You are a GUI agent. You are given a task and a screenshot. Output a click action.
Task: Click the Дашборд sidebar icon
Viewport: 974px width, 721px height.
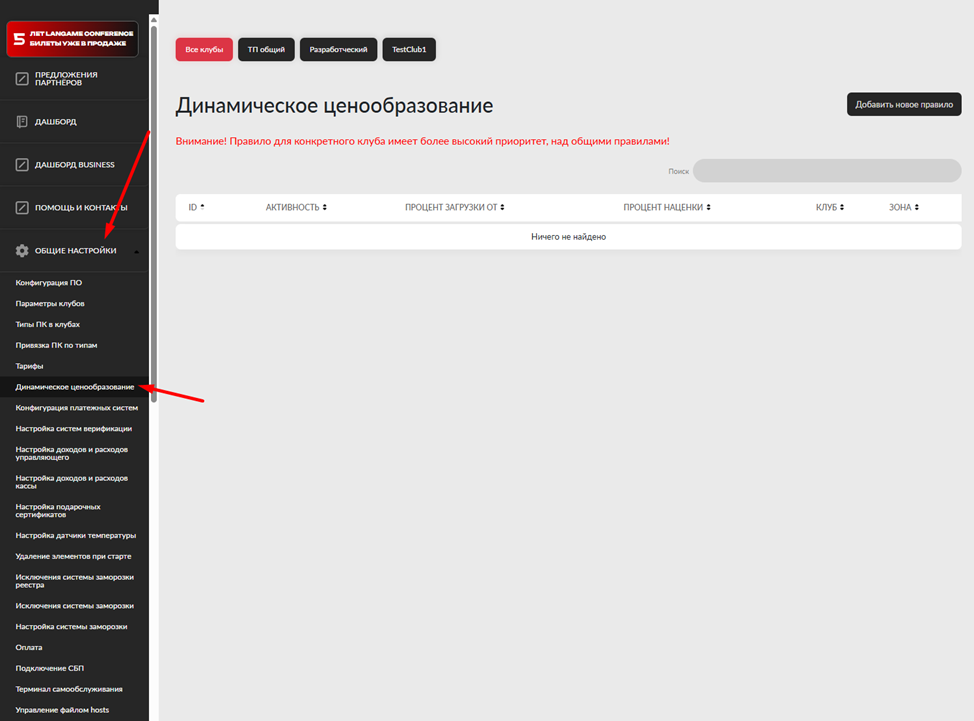tap(22, 122)
